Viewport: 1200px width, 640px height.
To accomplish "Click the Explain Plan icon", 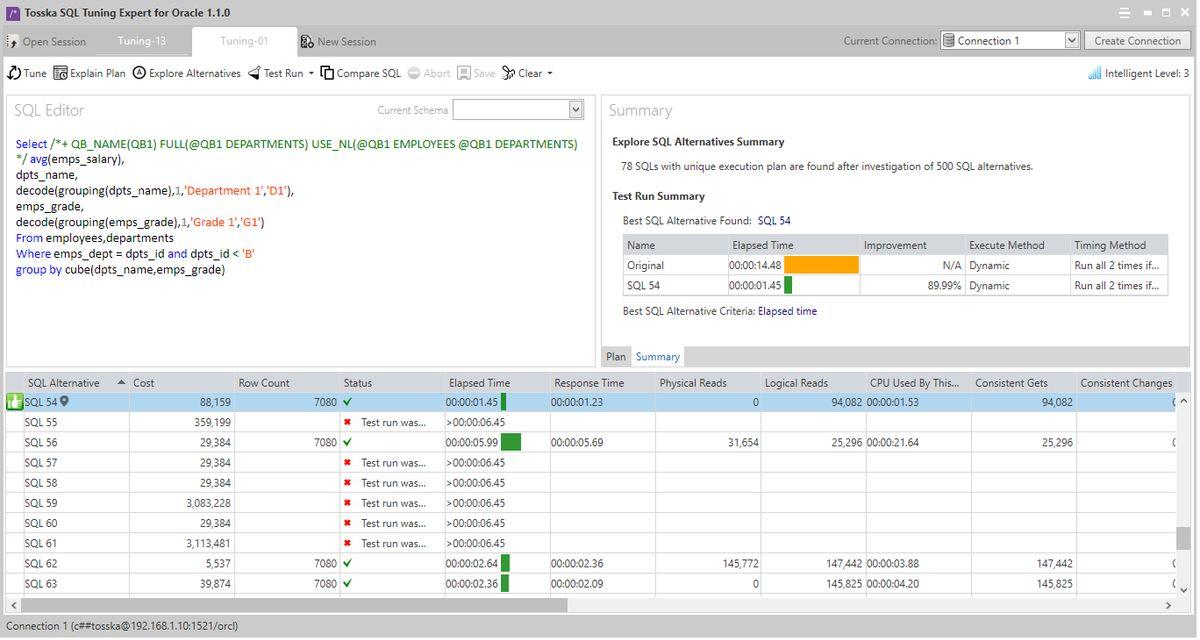I will click(60, 73).
